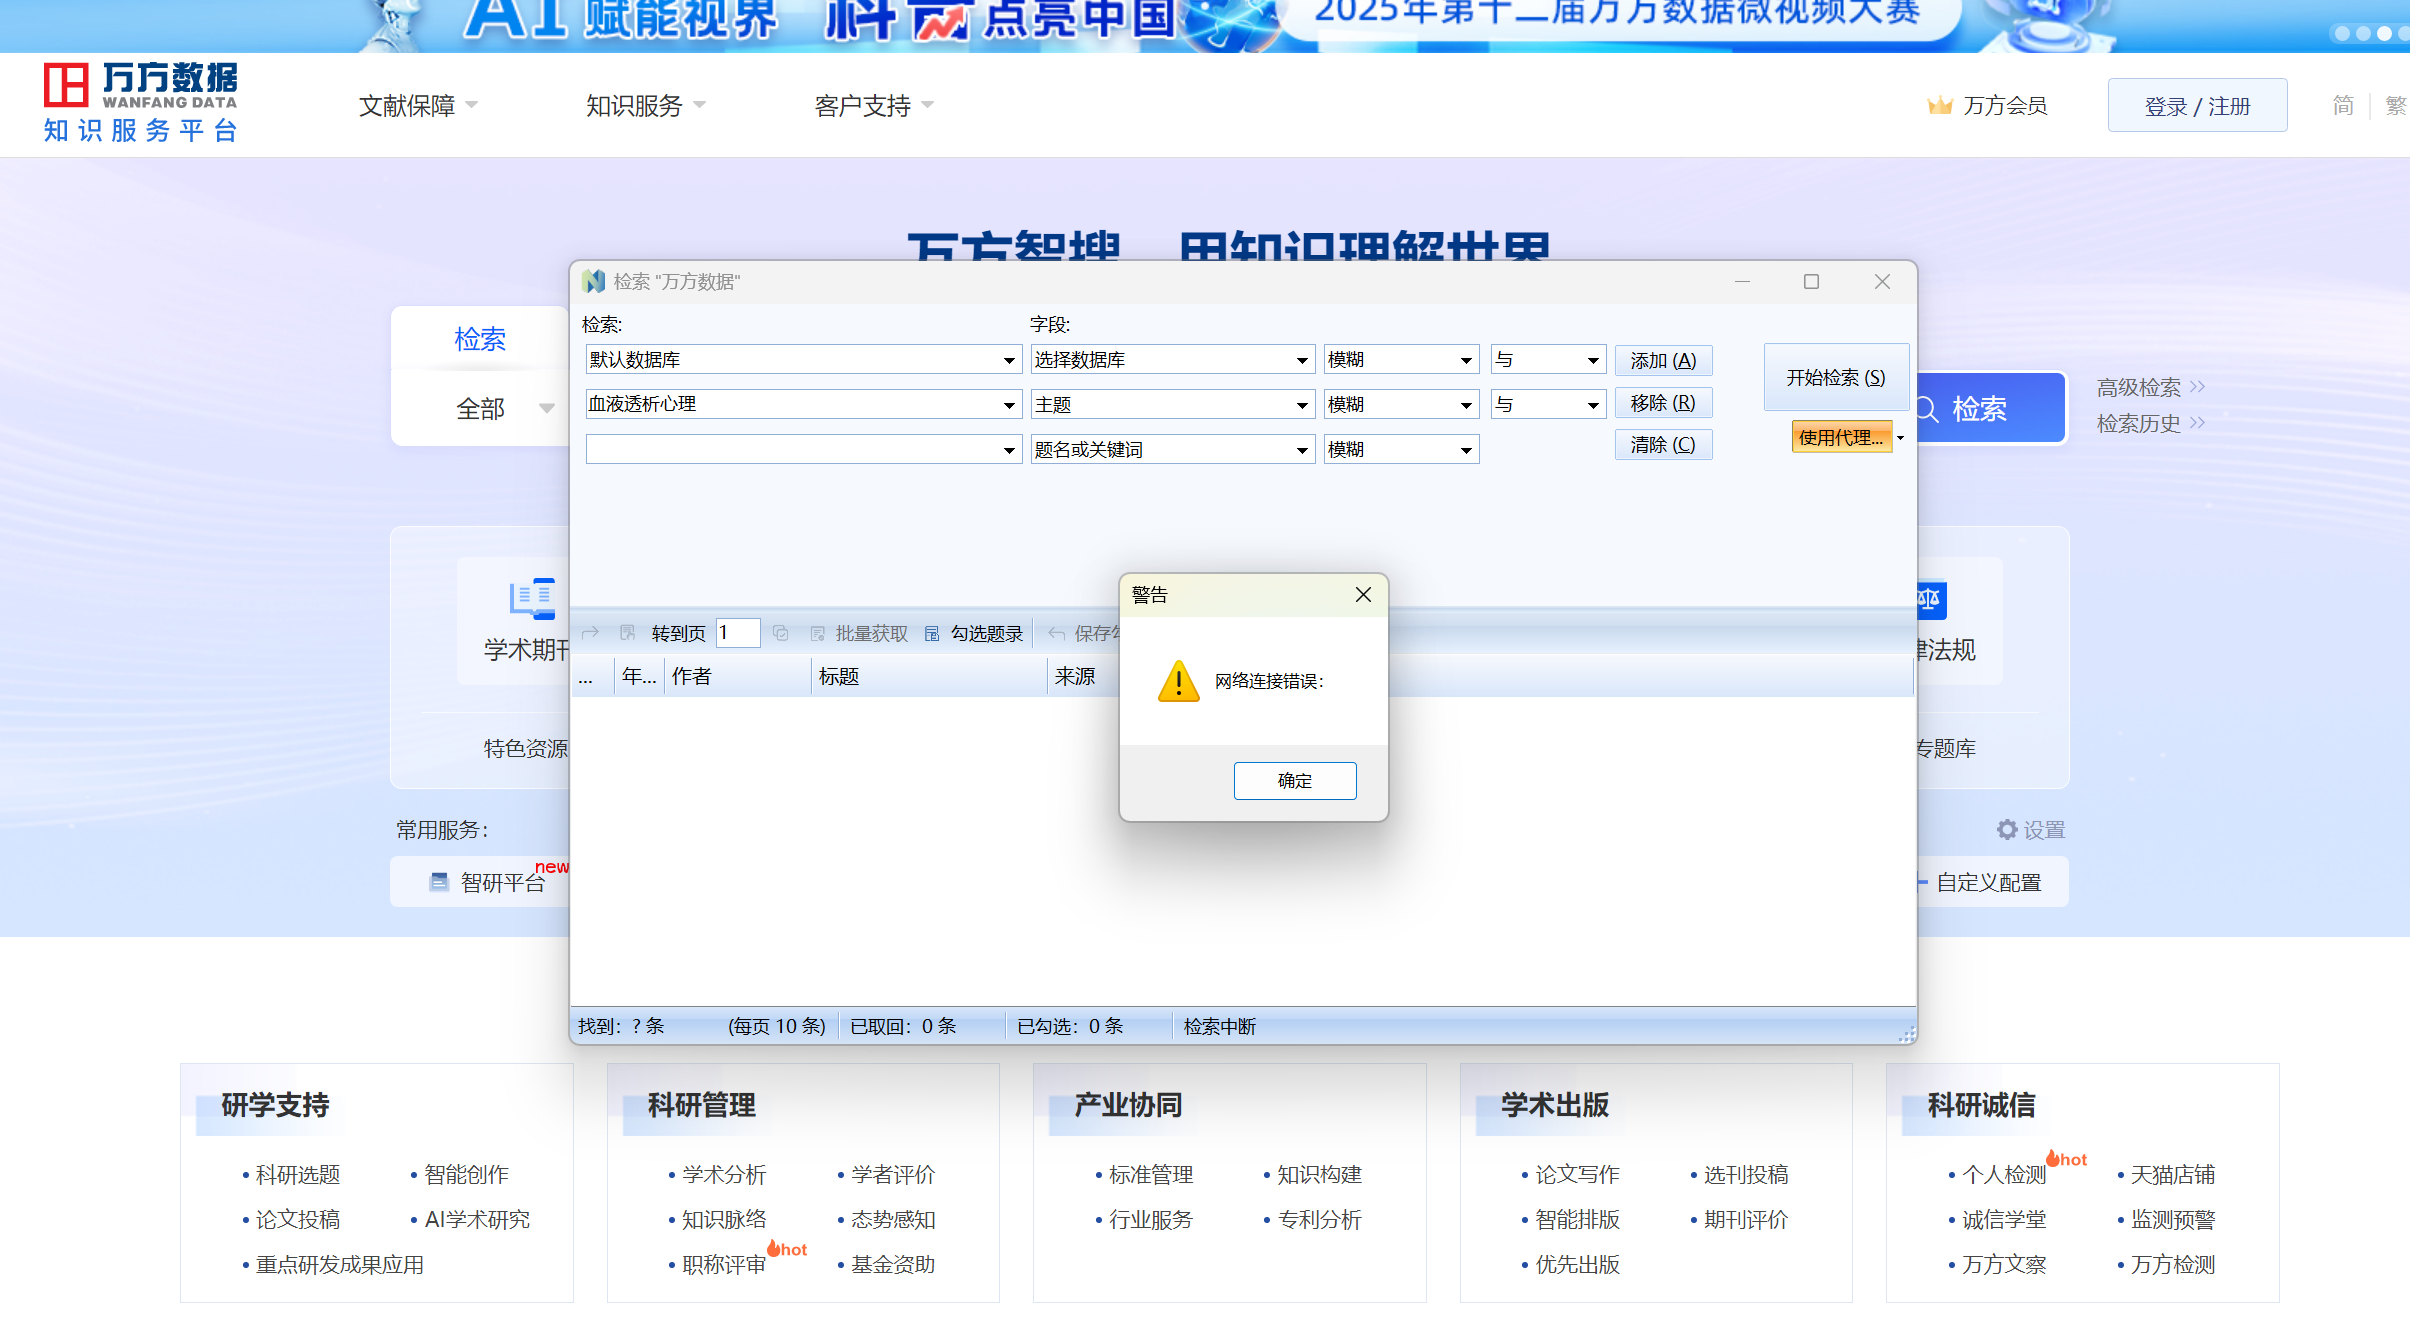The height and width of the screenshot is (1323, 2410).
Task: Click the 万方会员 crown icon
Action: [x=1940, y=105]
